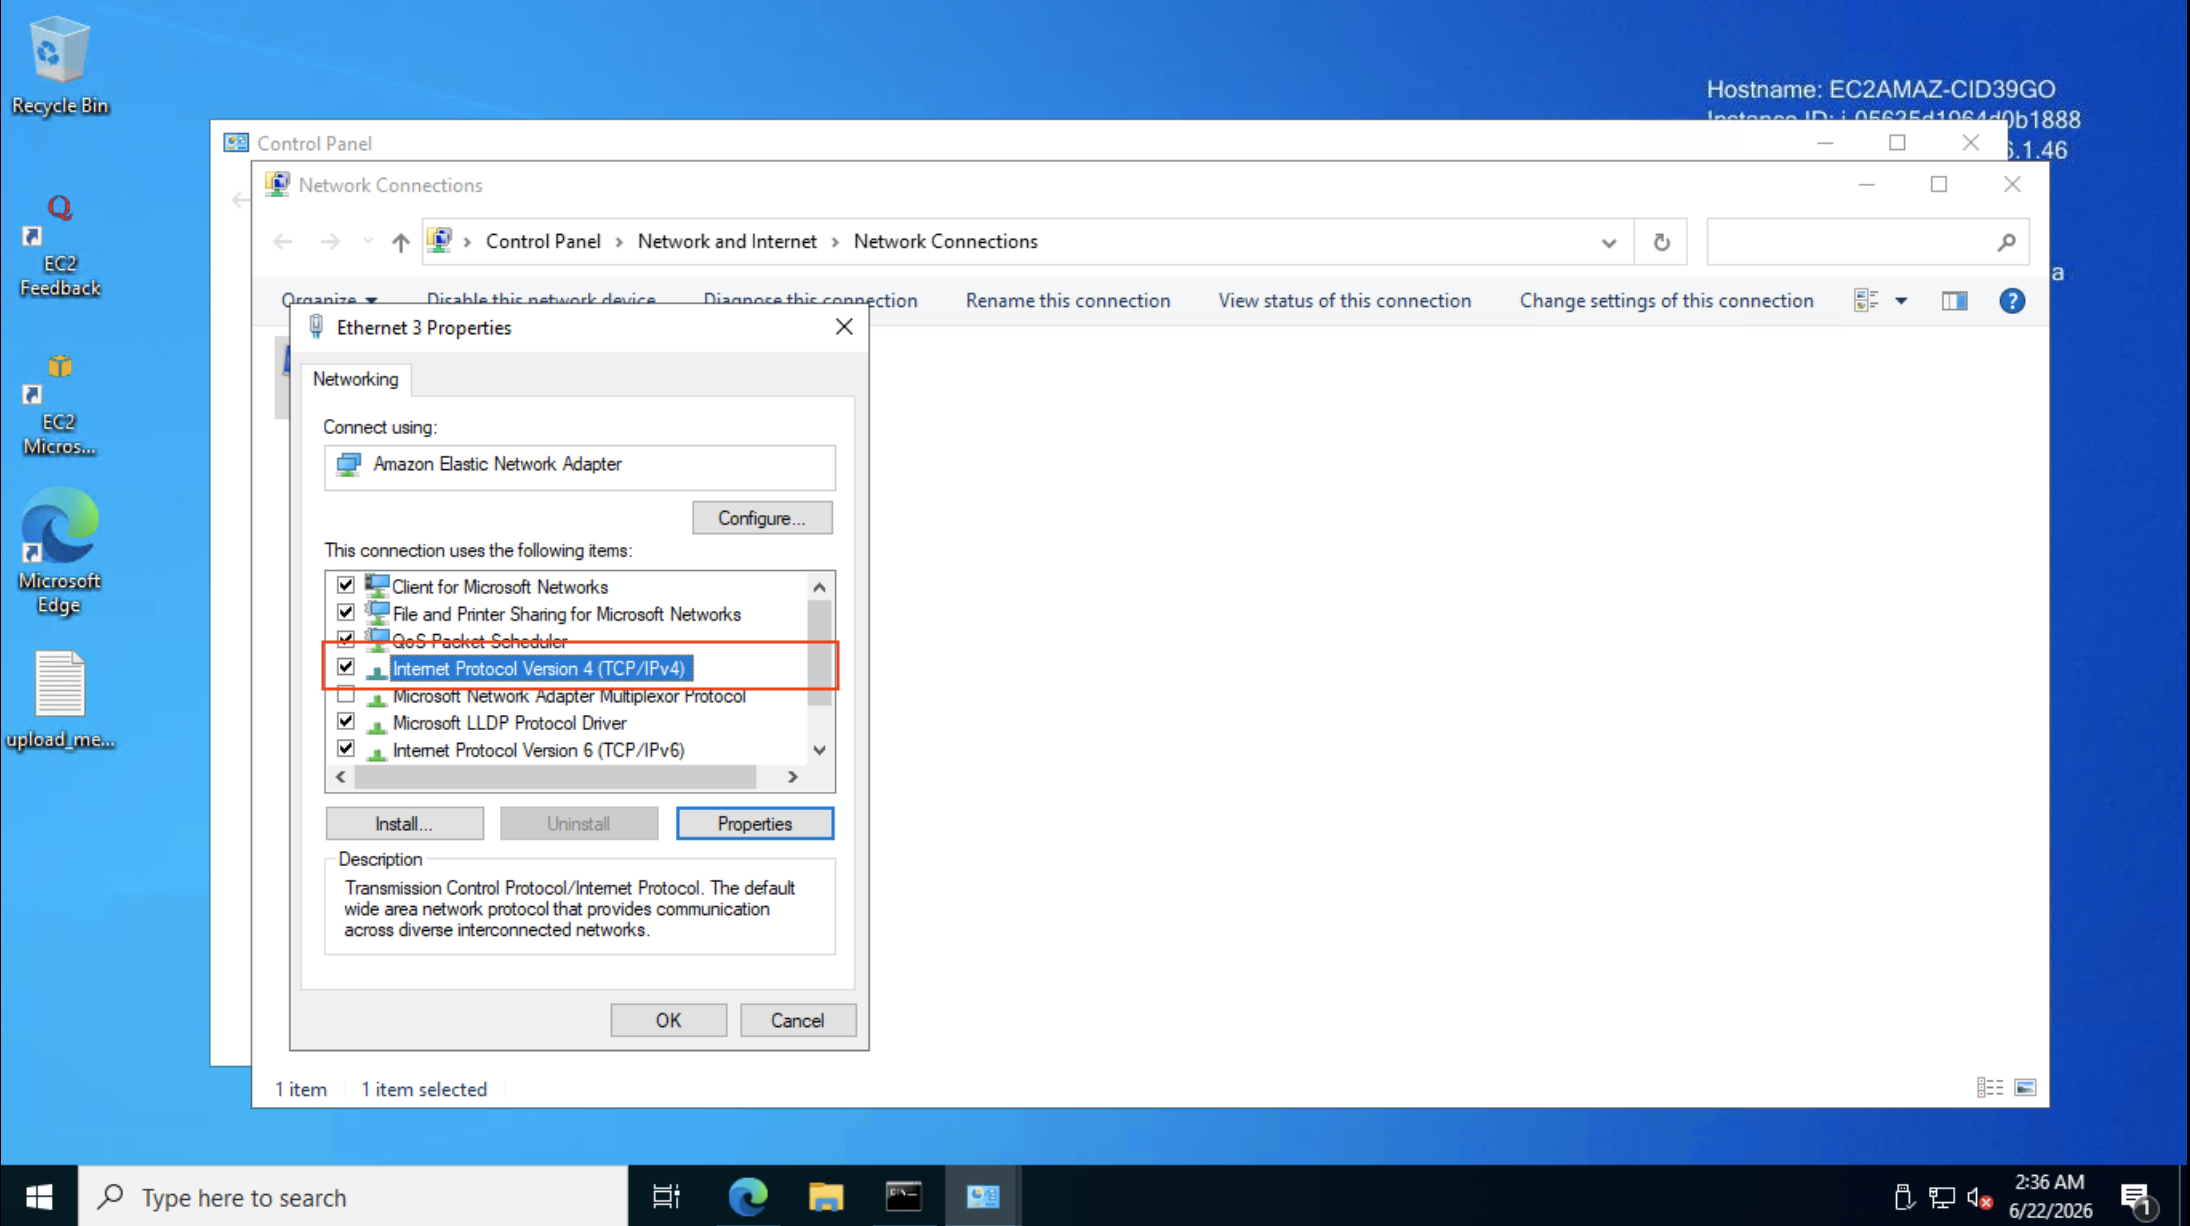Click the Network and Internet breadcrumb

(727, 242)
